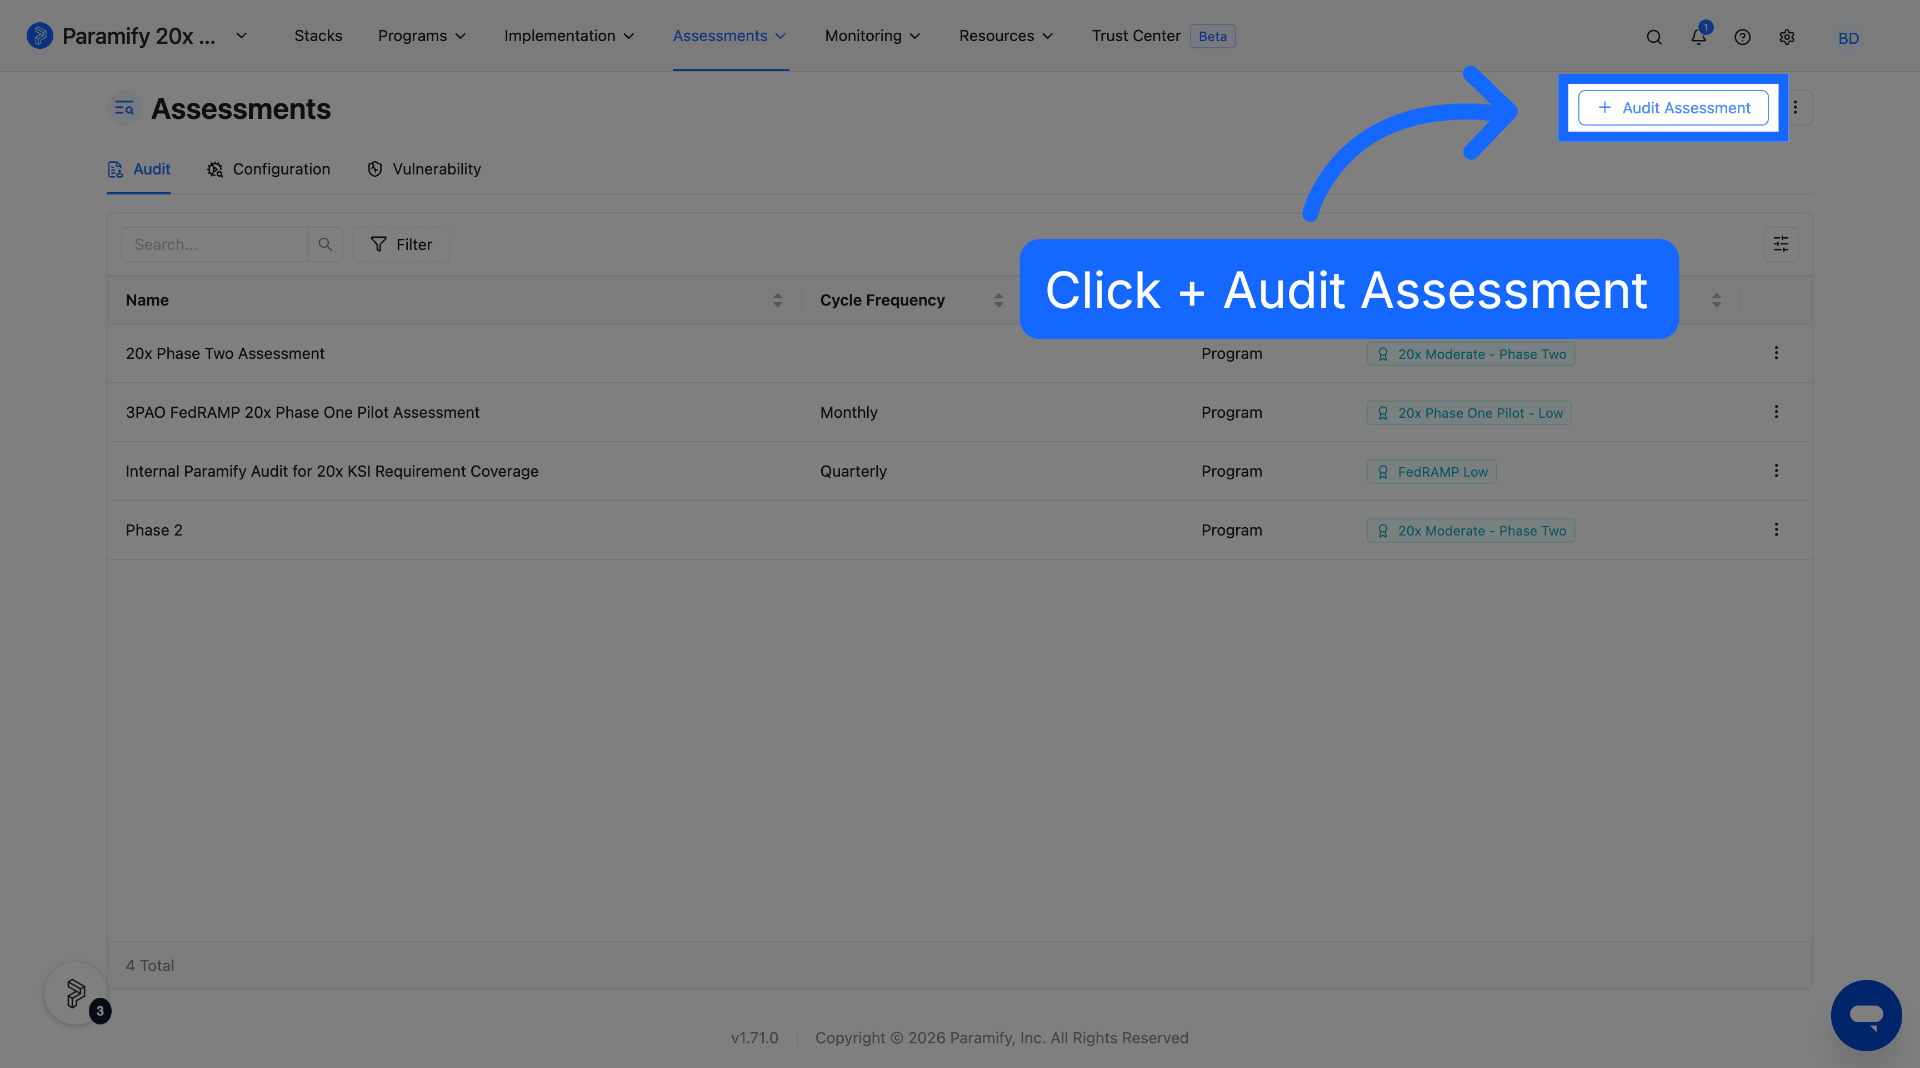Expand the Implementation menu
The image size is (1920, 1068).
[569, 36]
